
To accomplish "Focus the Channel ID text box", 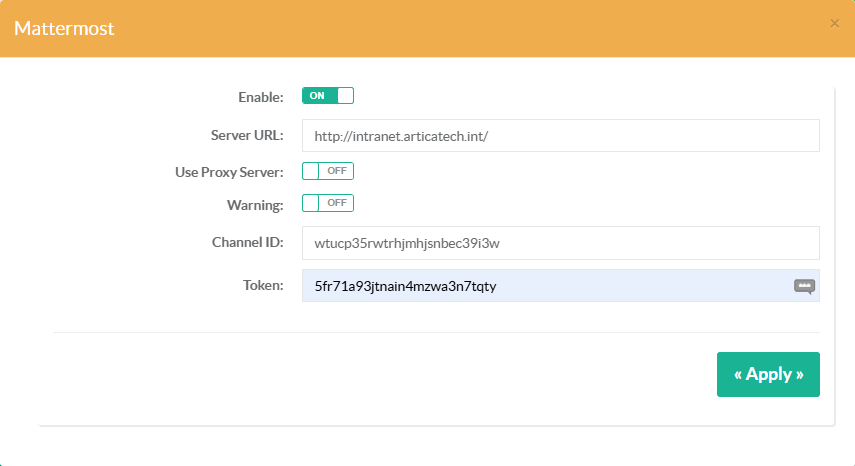I will point(560,242).
